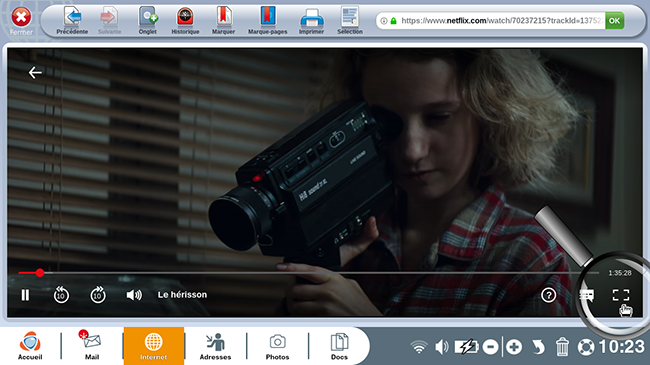650x365 pixels.
Task: Click the red progress bar scrubber
Action: 40,273
